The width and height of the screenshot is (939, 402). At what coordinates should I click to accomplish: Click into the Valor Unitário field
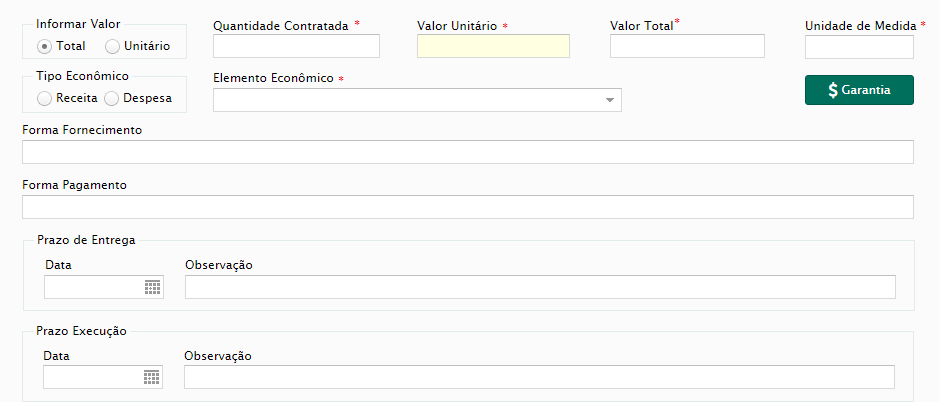tap(493, 46)
